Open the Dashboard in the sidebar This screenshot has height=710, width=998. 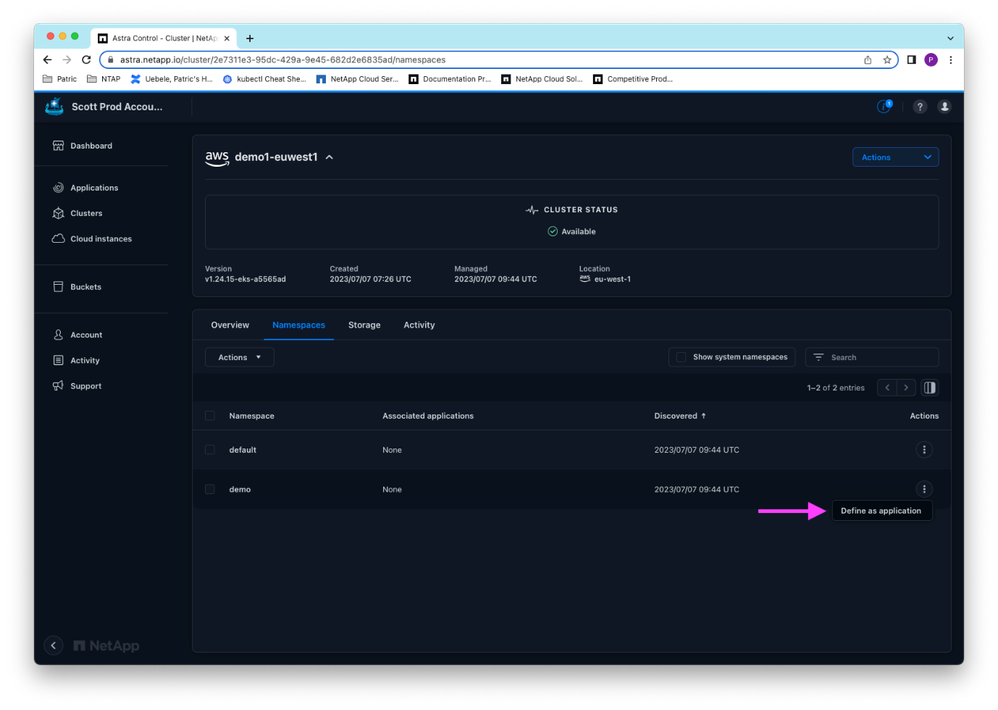point(83,146)
